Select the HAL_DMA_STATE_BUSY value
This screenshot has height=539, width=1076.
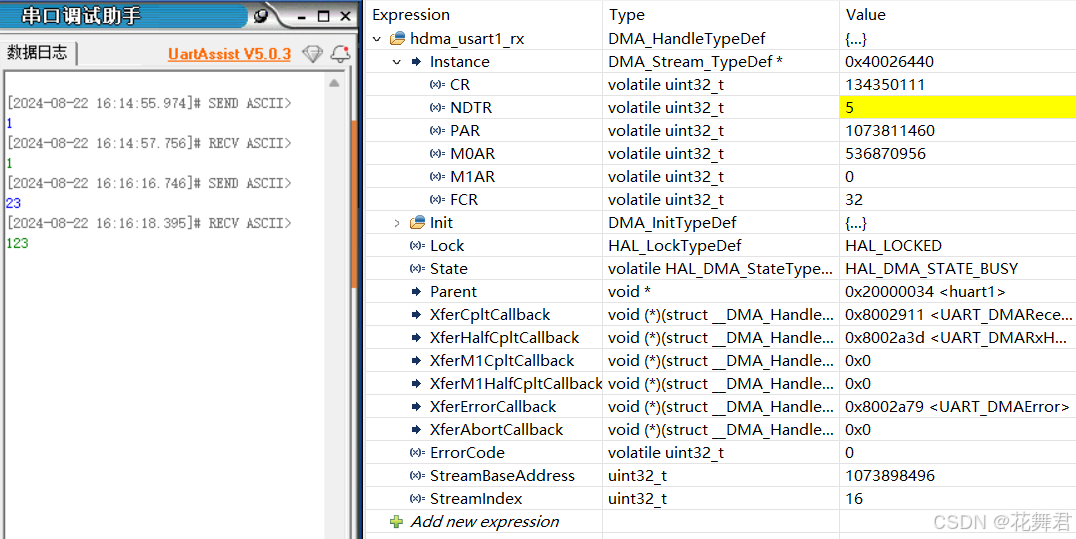tap(932, 268)
